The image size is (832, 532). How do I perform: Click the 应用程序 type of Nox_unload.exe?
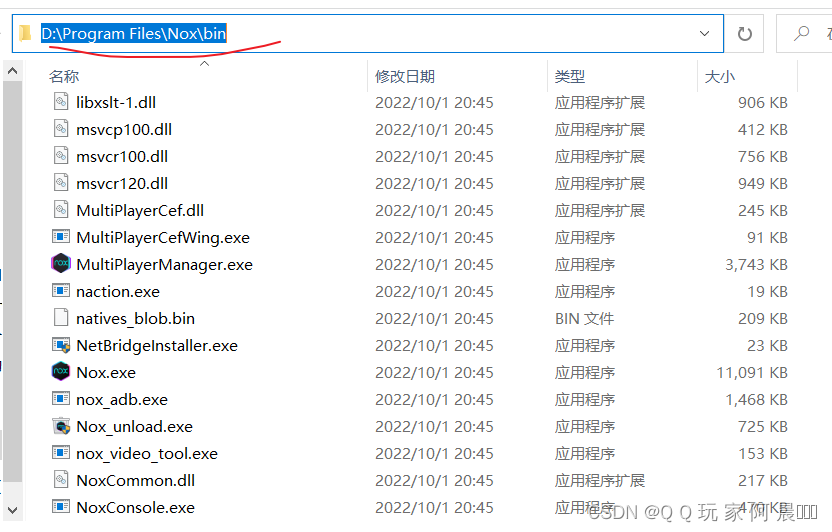coord(585,427)
